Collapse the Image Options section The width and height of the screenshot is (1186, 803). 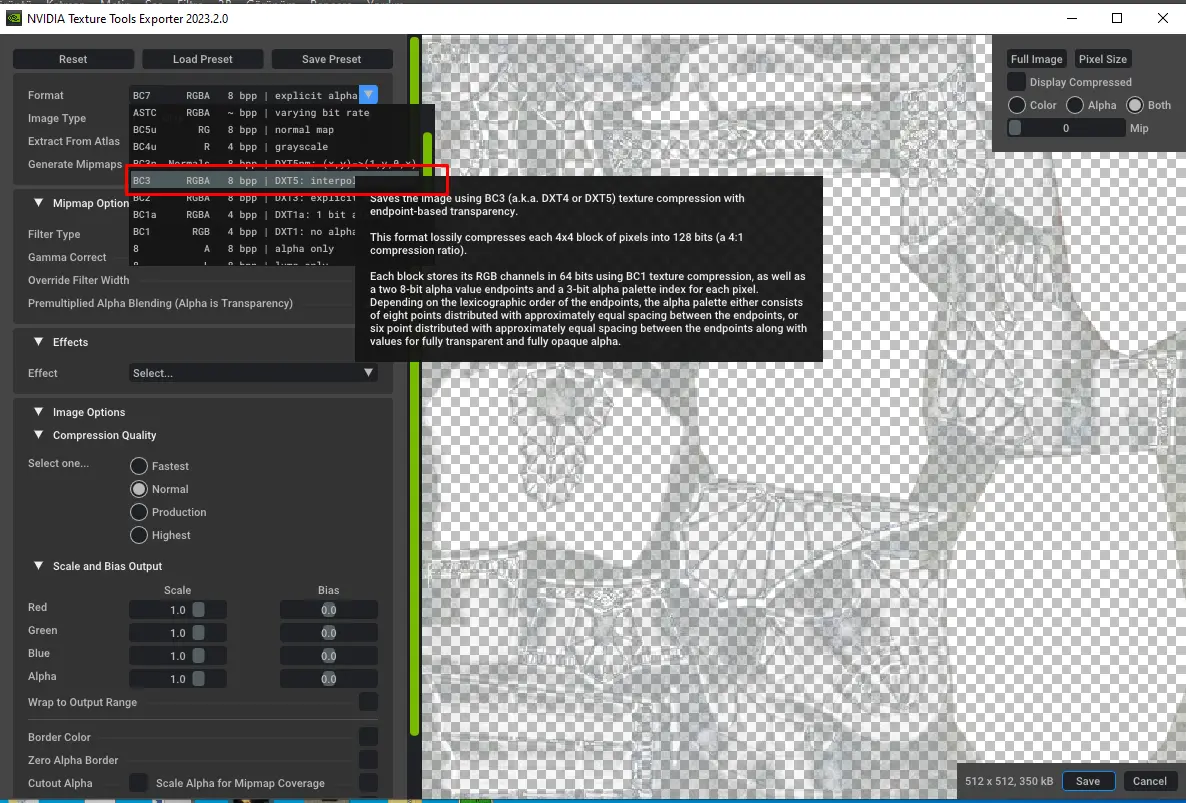[38, 412]
